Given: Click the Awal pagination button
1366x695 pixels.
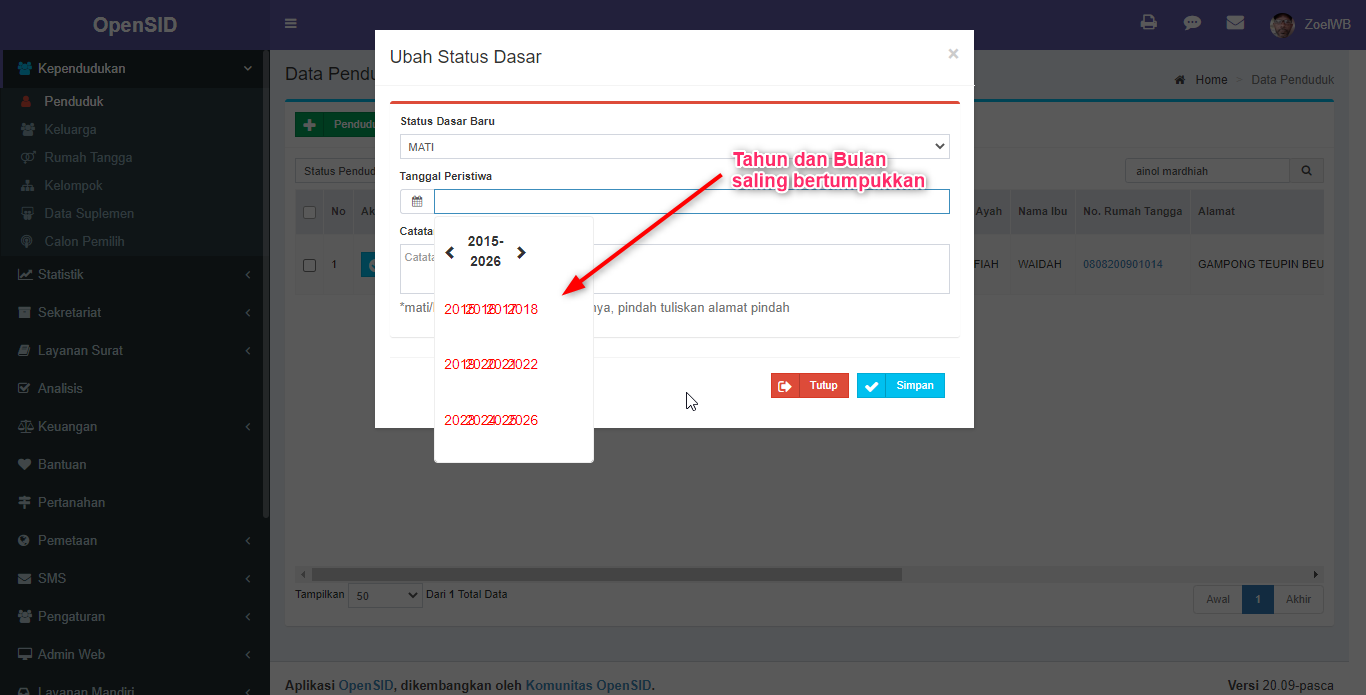Looking at the screenshot, I should click(1217, 599).
